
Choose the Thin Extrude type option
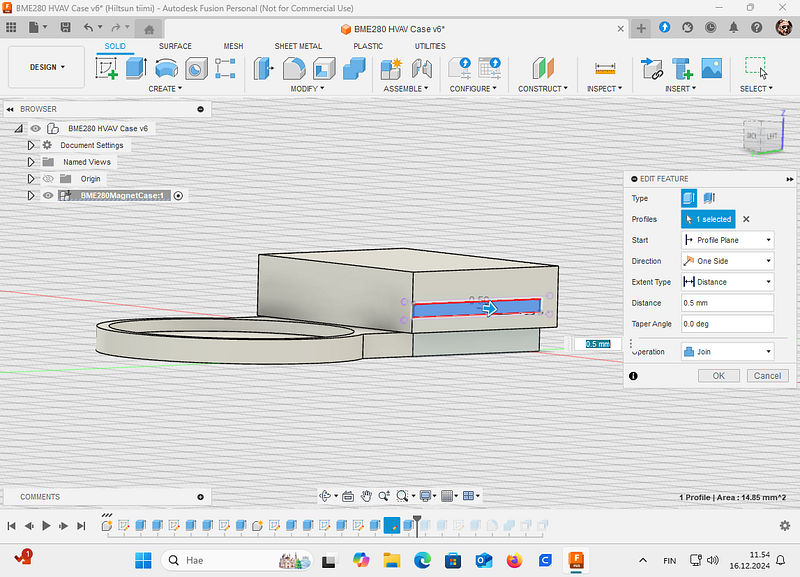pos(709,198)
